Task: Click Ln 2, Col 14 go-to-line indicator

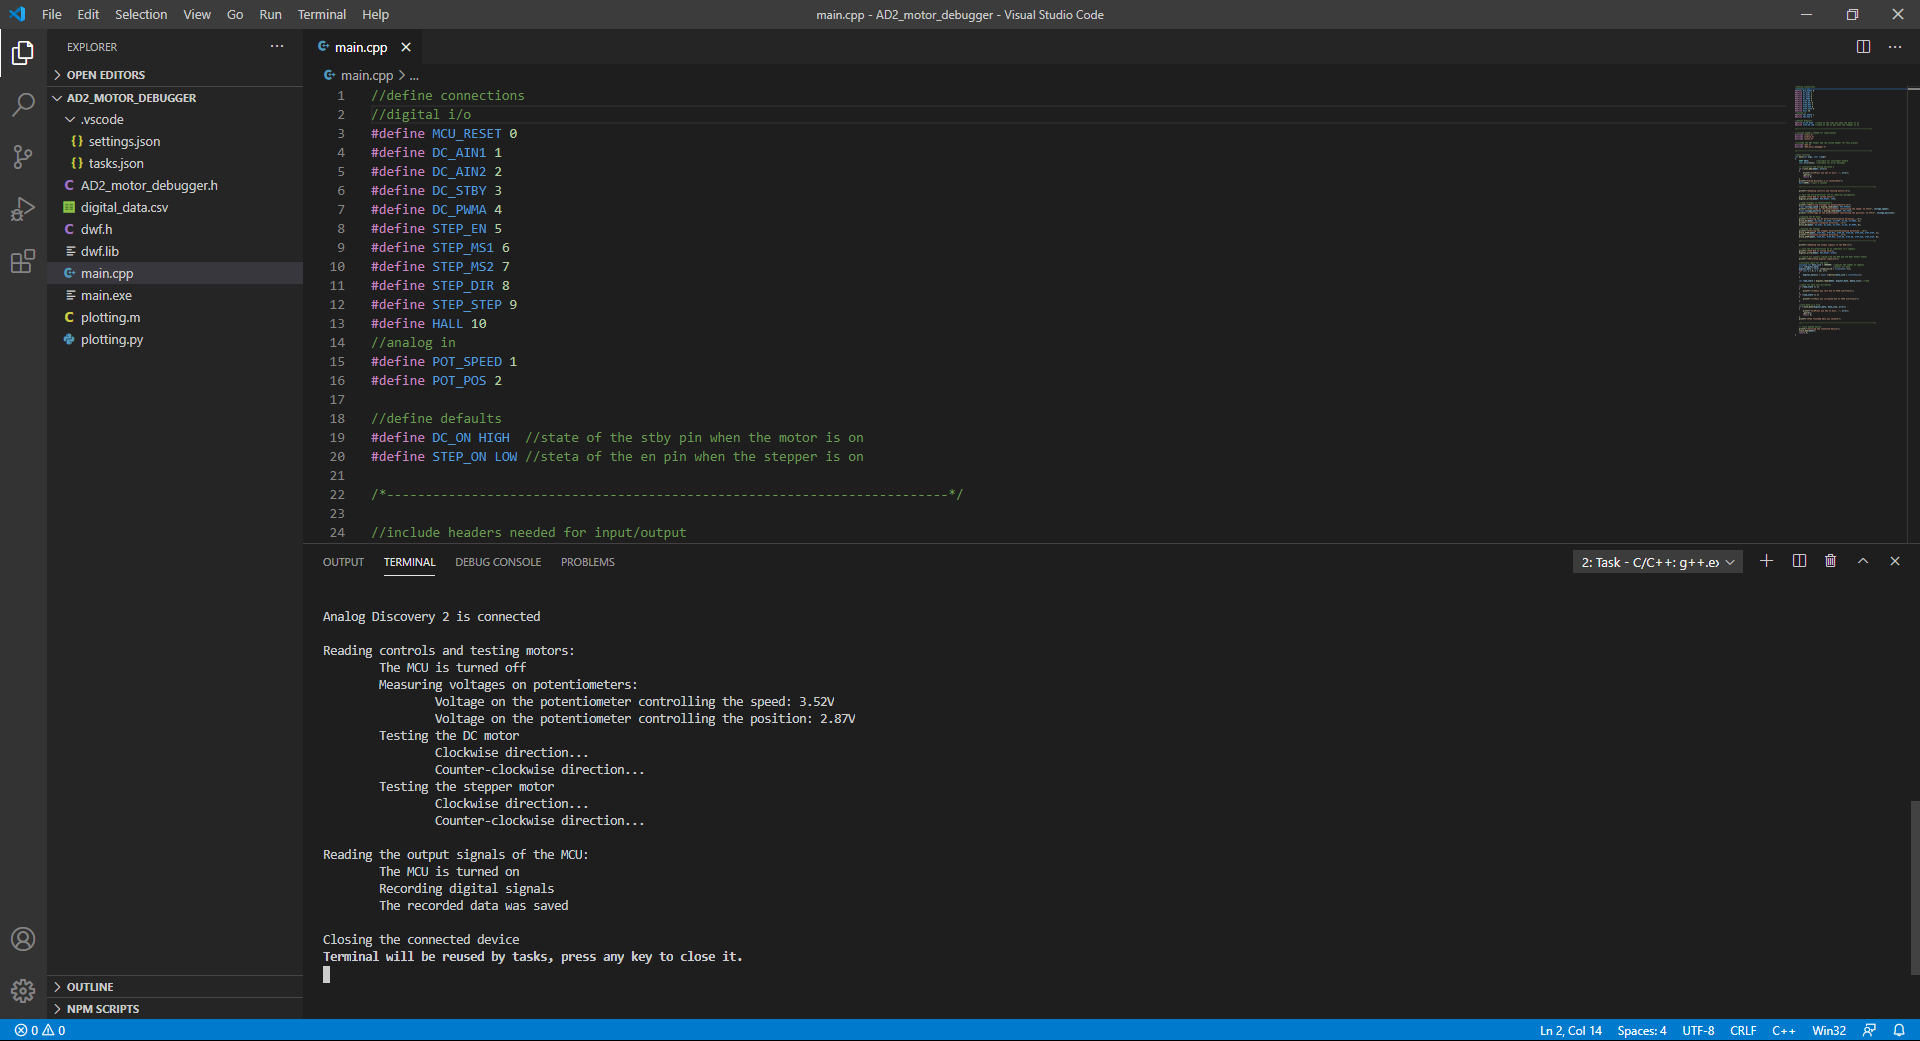Action: 1570,1030
